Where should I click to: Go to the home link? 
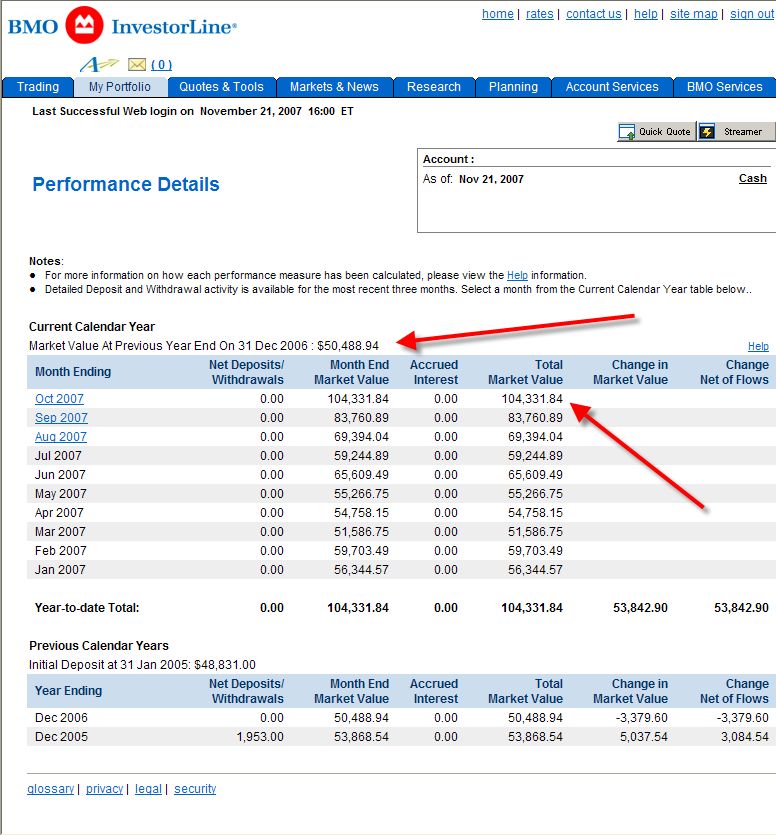497,14
